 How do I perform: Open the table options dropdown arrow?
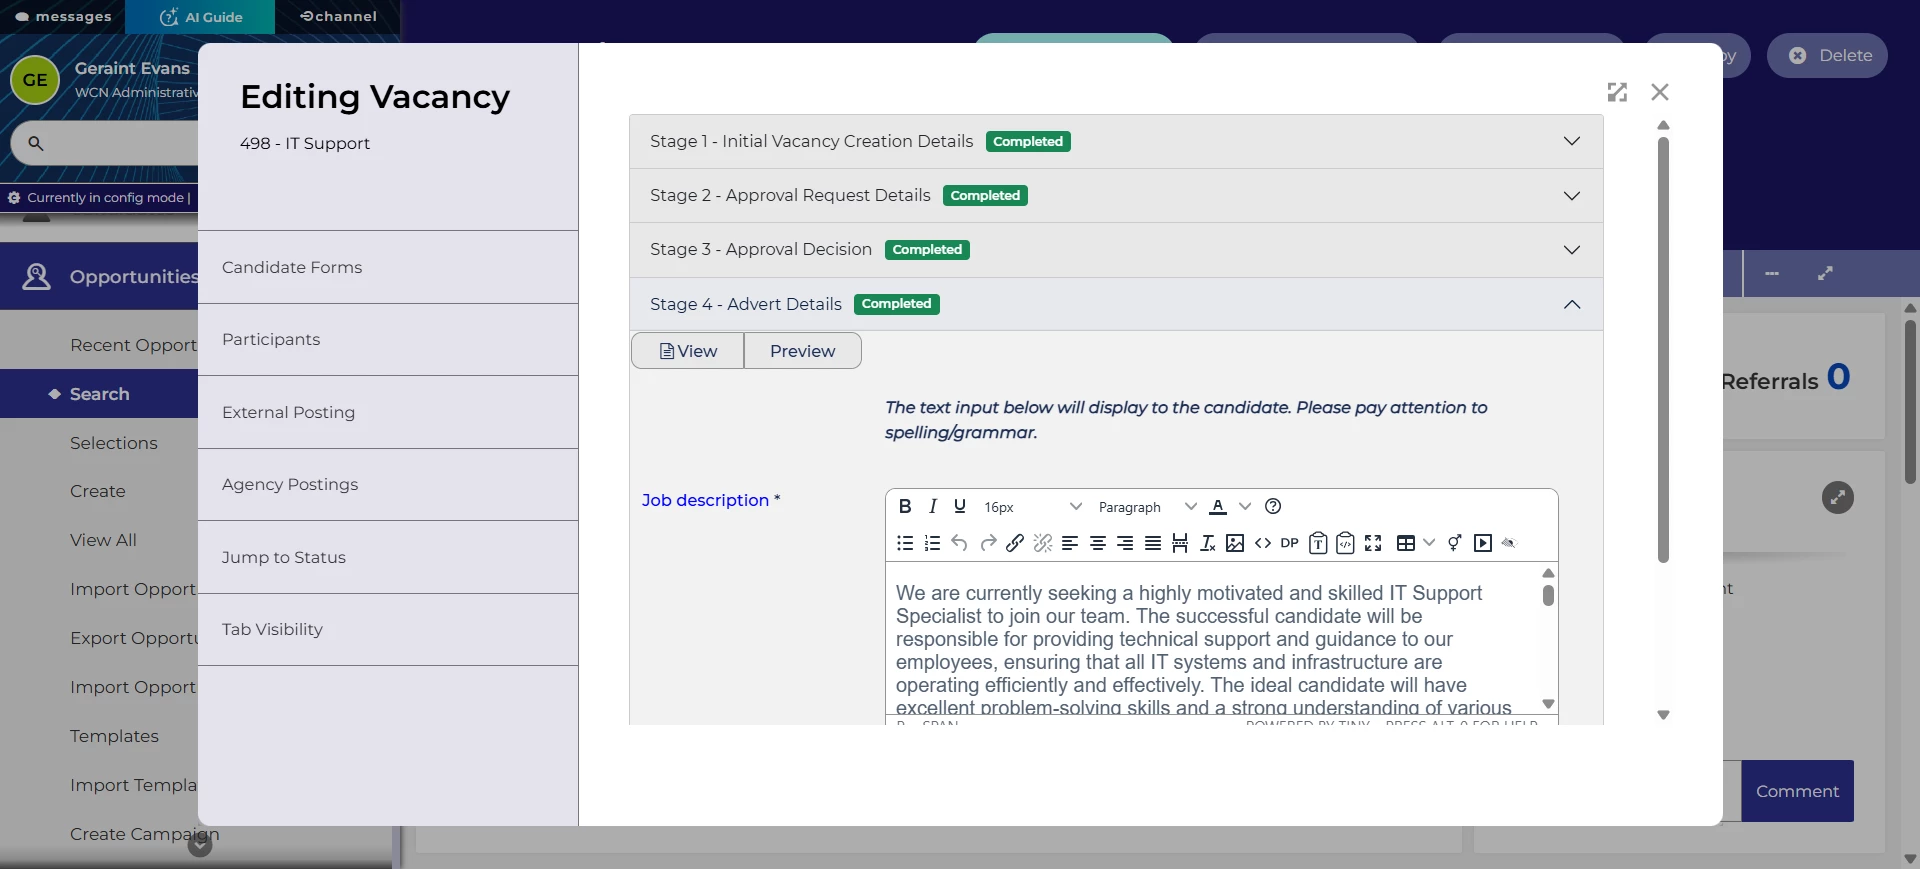tap(1429, 543)
